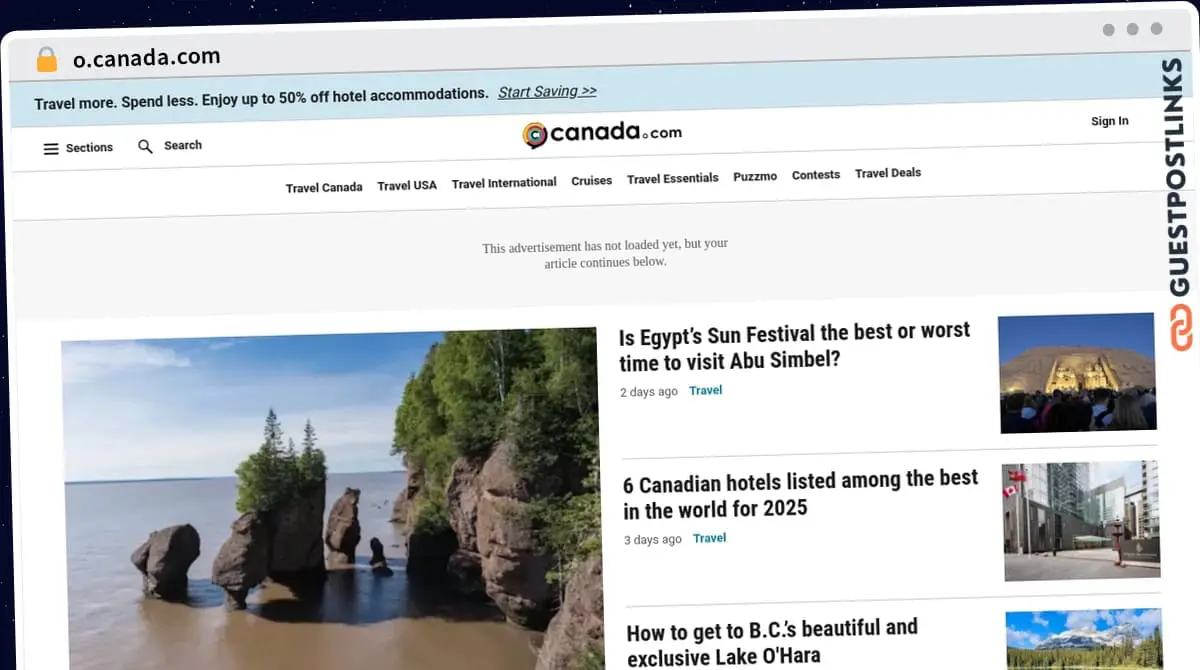Image resolution: width=1200 pixels, height=670 pixels.
Task: Open Egypt's Sun Festival article headline
Action: pyautogui.click(x=794, y=345)
